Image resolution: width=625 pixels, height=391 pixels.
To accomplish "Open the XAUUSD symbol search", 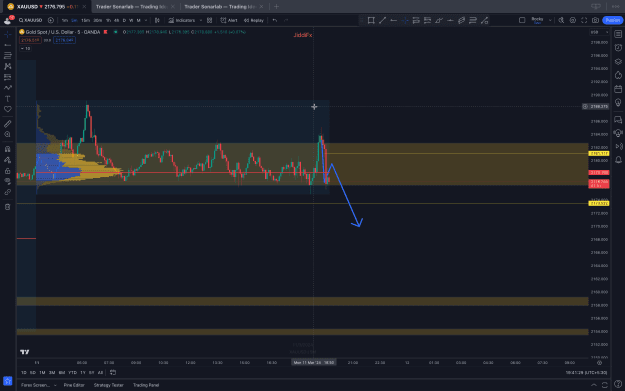I will (x=31, y=20).
